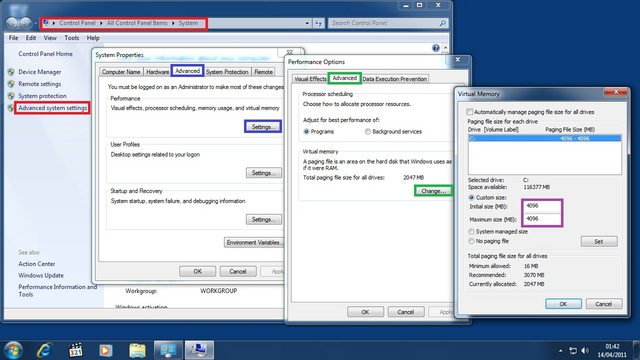This screenshot has height=360, width=640.
Task: Click Settings under Performance section
Action: (x=263, y=127)
